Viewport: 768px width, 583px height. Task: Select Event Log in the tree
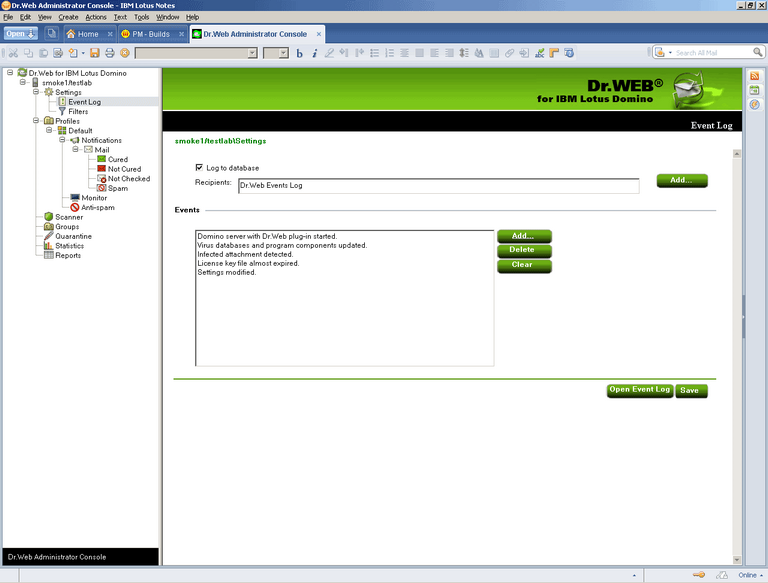(x=84, y=102)
